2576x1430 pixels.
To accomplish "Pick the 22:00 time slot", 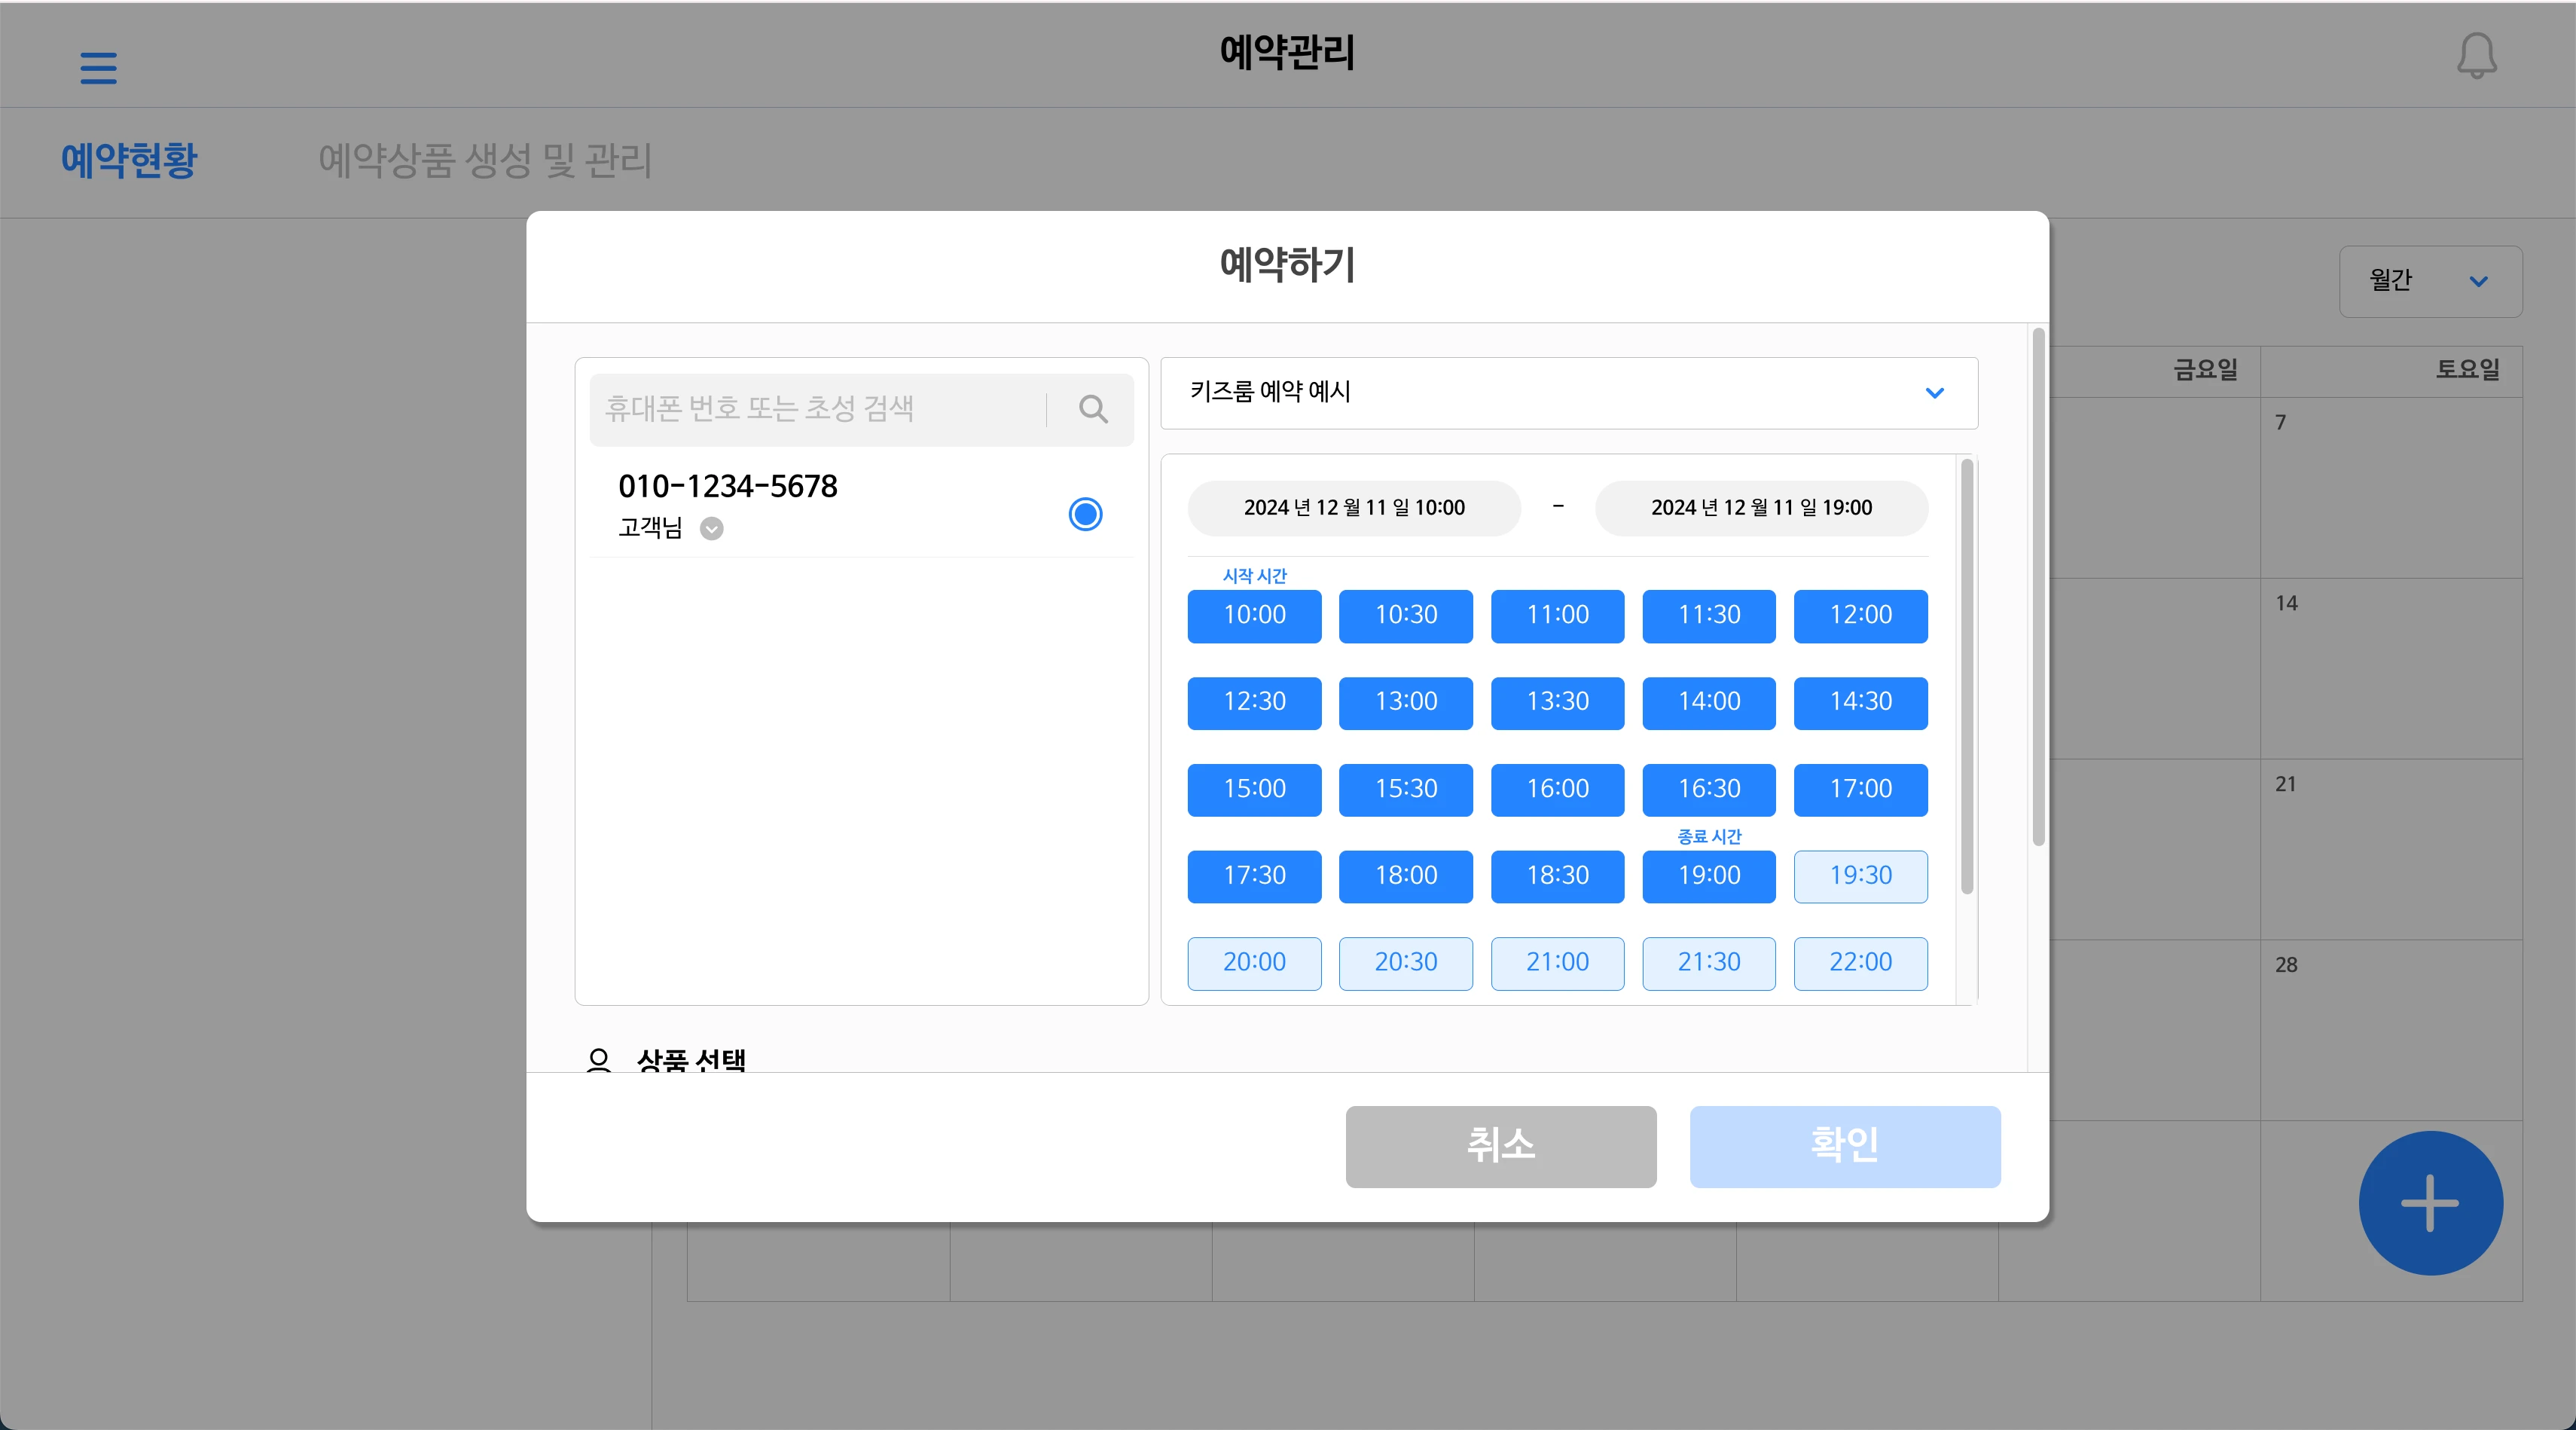I will click(1860, 963).
